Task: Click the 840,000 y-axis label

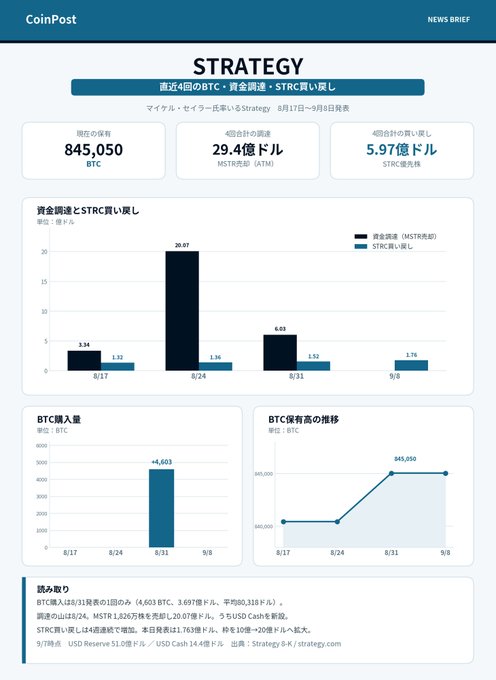Action: coord(264,526)
